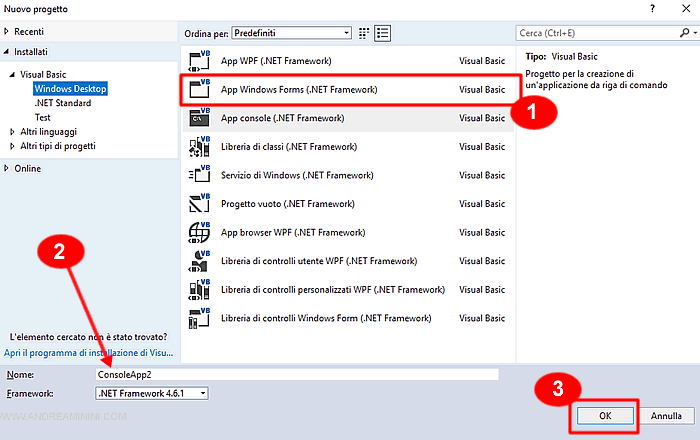Viewport: 700px width, 440px height.
Task: Choose the App browser WPF icon
Action: tap(196, 233)
